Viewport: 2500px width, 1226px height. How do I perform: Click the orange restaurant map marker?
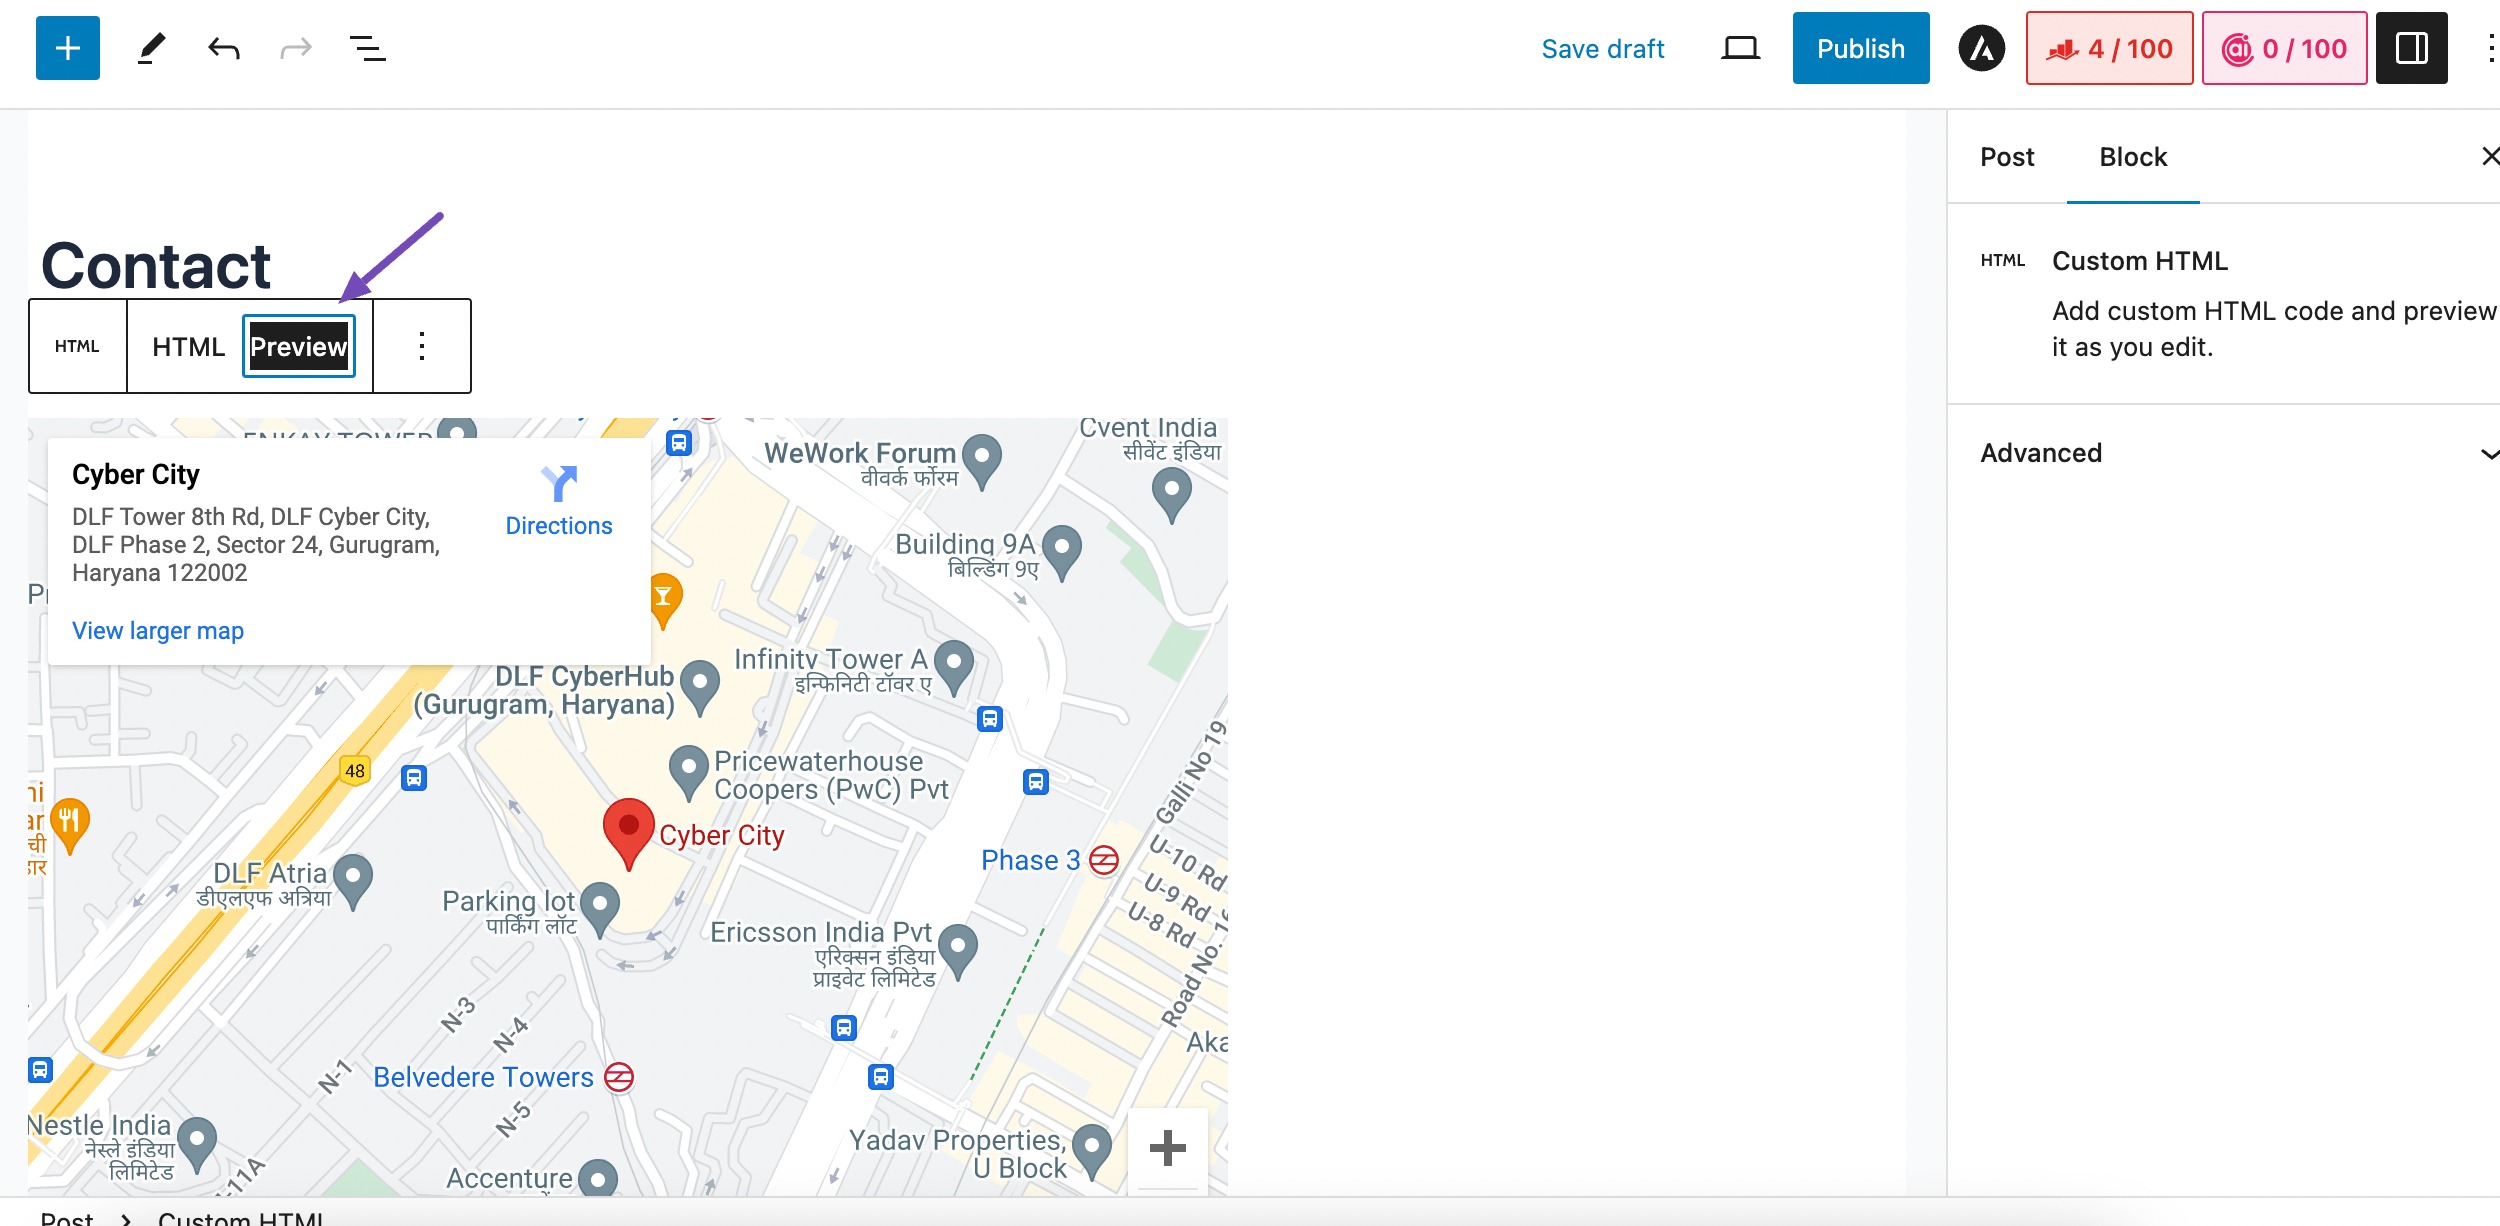69,824
